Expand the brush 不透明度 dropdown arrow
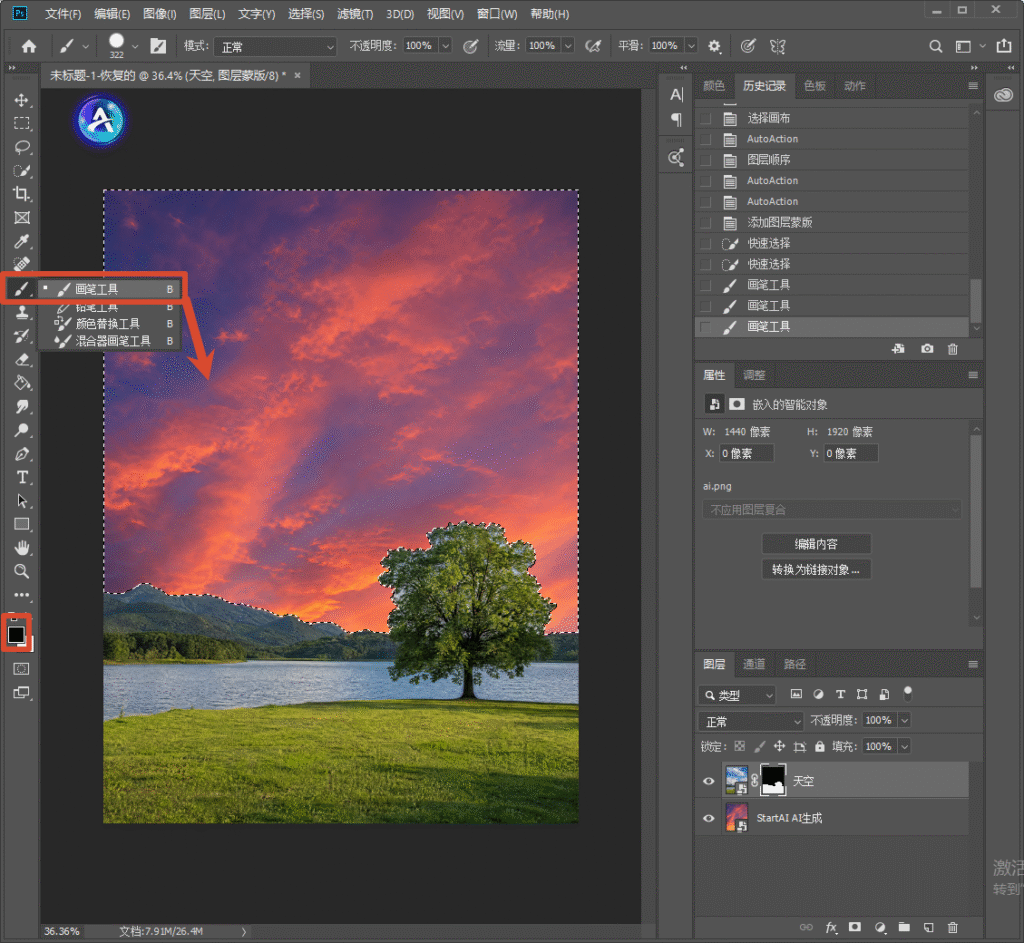Viewport: 1024px width, 943px height. click(445, 46)
